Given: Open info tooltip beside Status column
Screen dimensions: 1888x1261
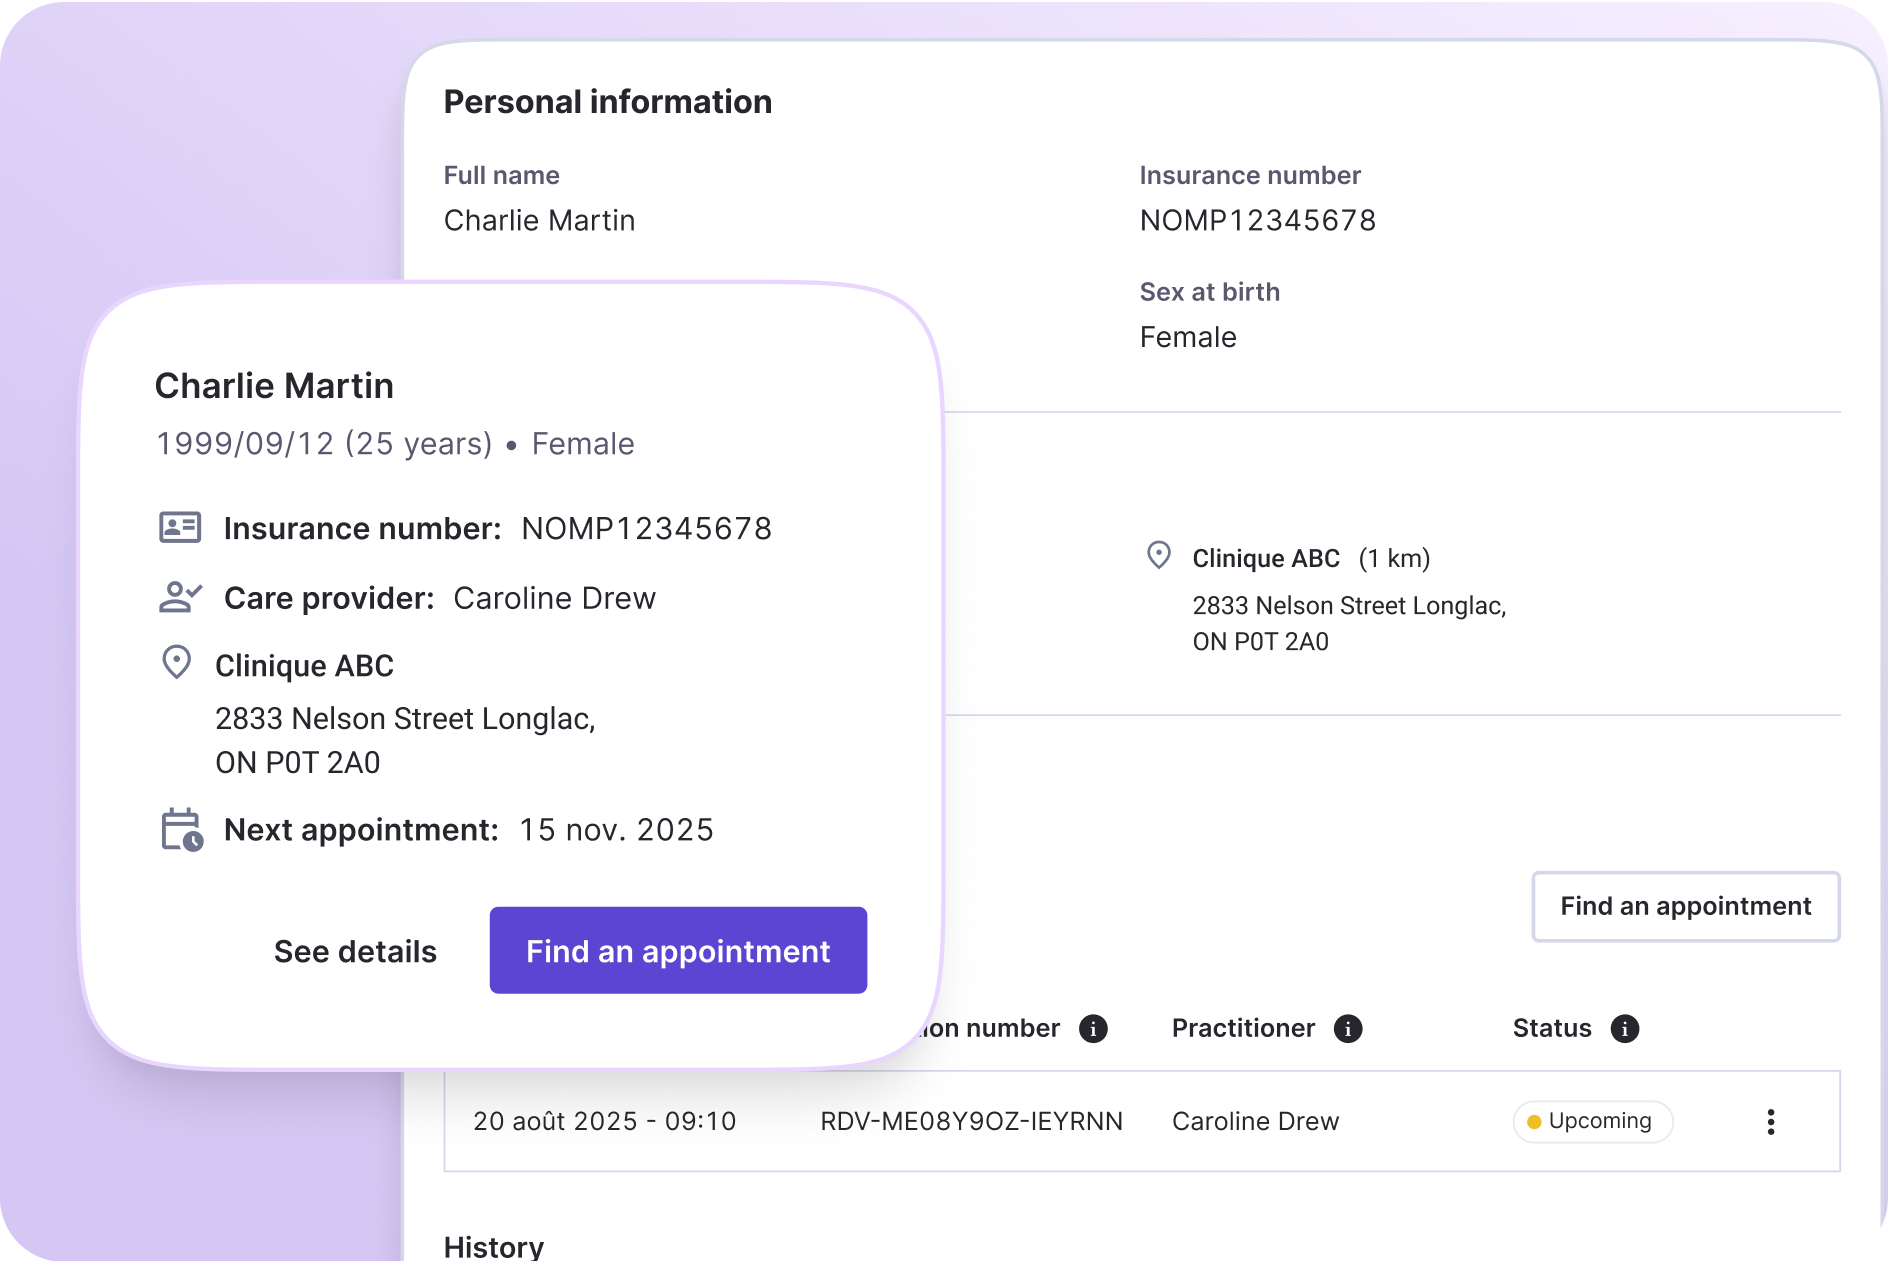Looking at the screenshot, I should [1625, 1029].
